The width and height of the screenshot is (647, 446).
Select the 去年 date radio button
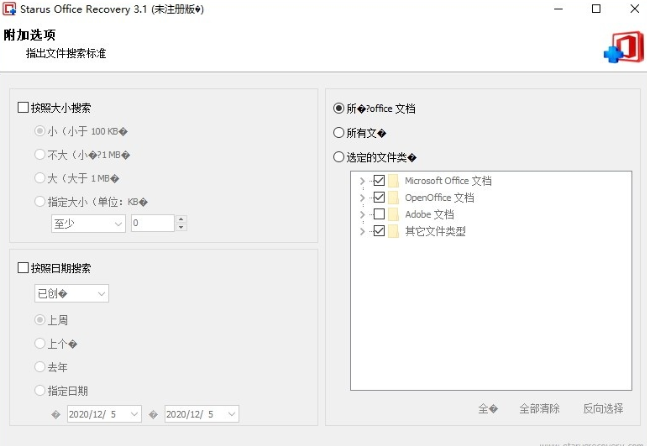[40, 366]
